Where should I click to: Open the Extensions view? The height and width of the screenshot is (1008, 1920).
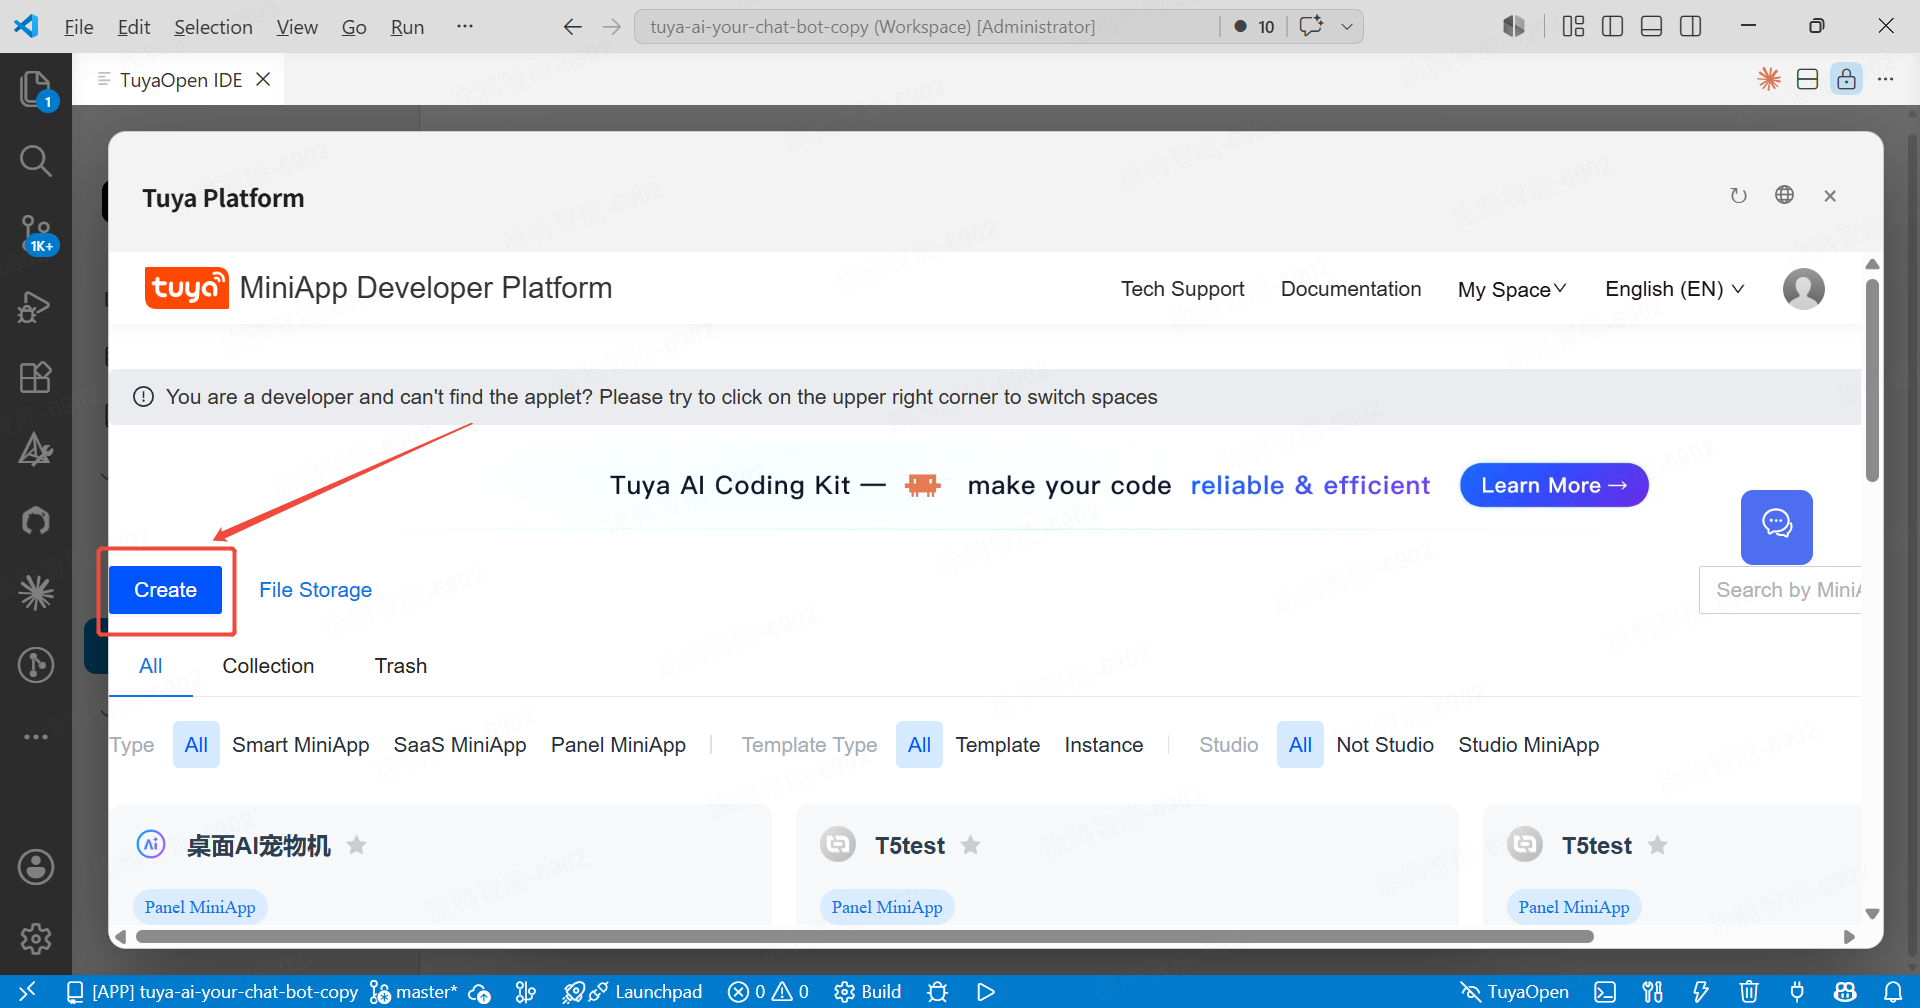[36, 378]
